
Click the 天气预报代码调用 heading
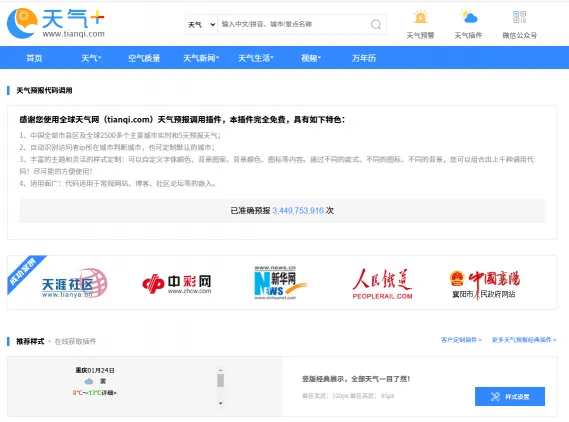(44, 90)
